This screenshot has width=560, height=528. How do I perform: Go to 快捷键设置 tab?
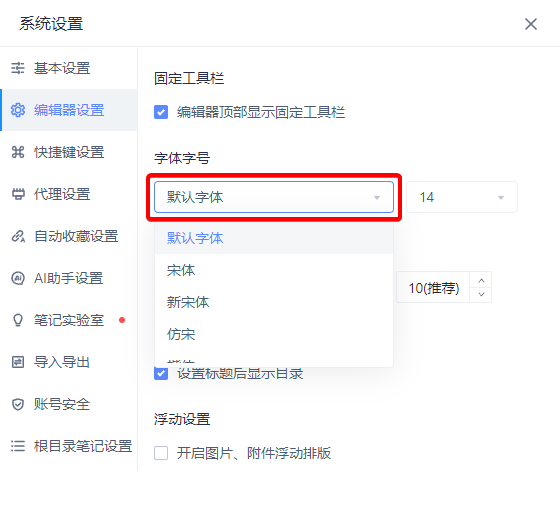point(69,152)
